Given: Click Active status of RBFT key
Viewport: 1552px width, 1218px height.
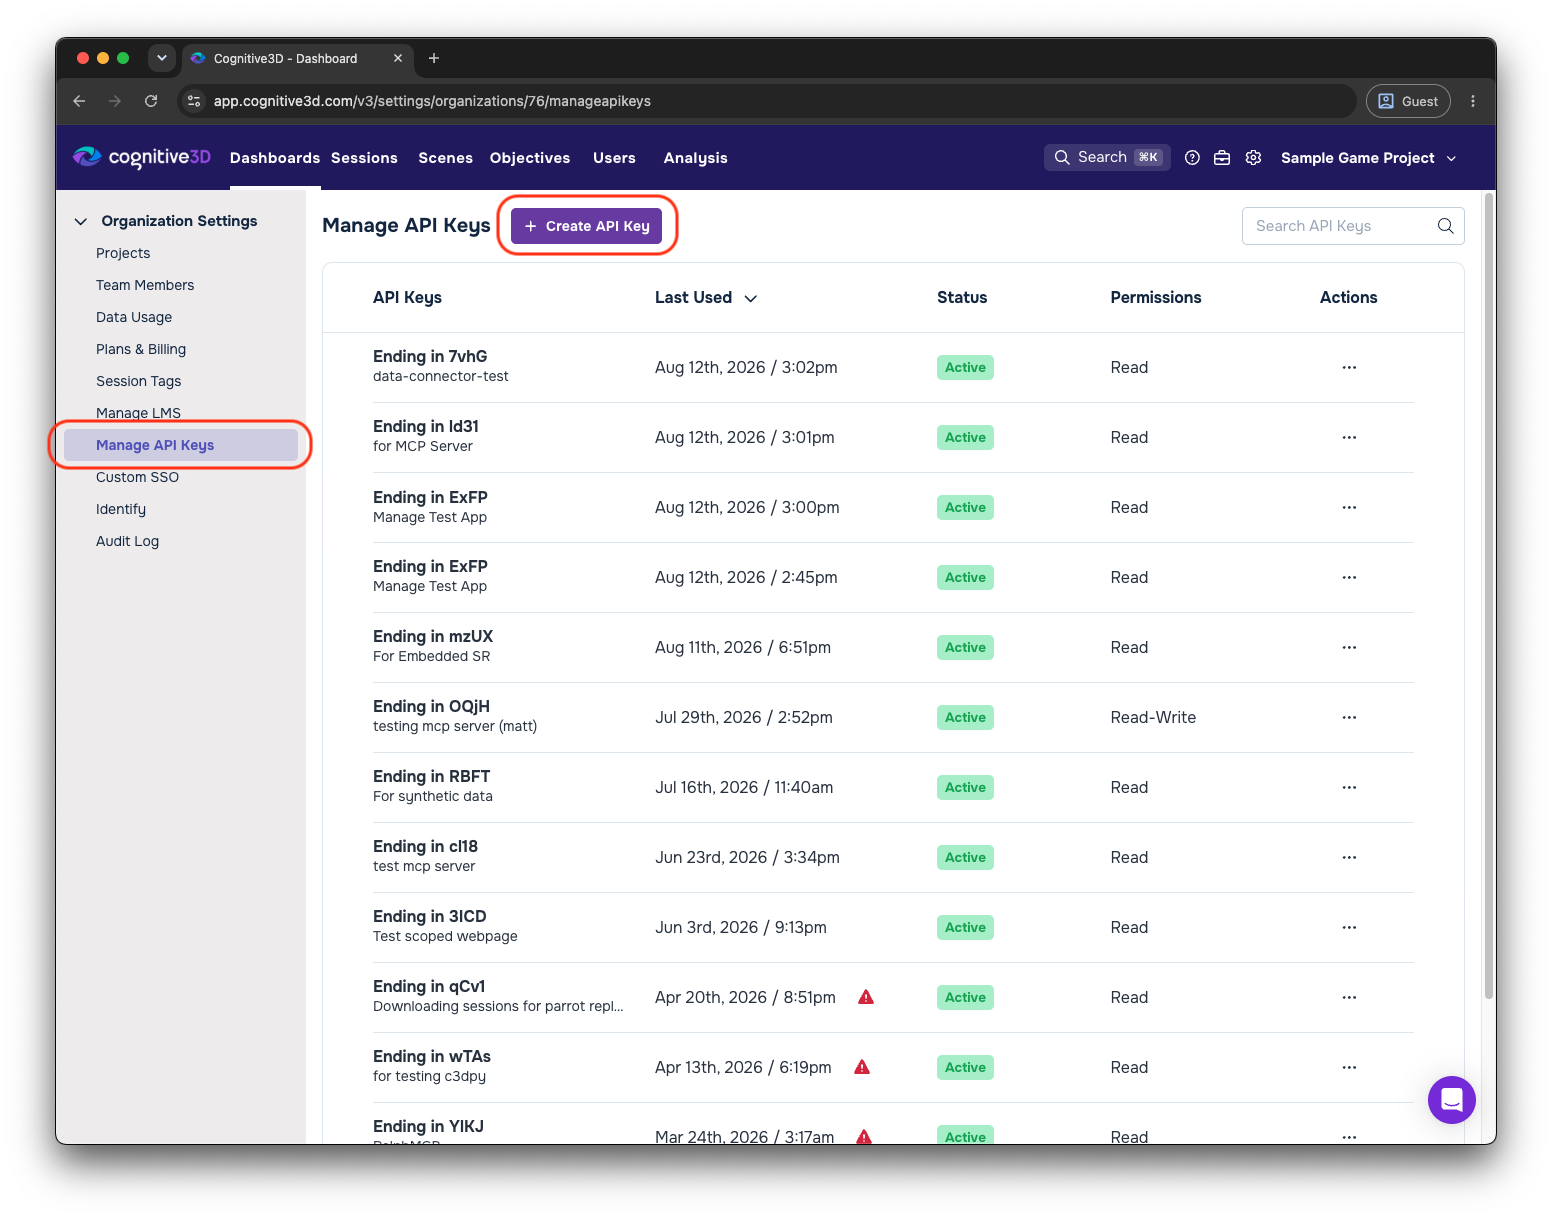Looking at the screenshot, I should coord(965,787).
